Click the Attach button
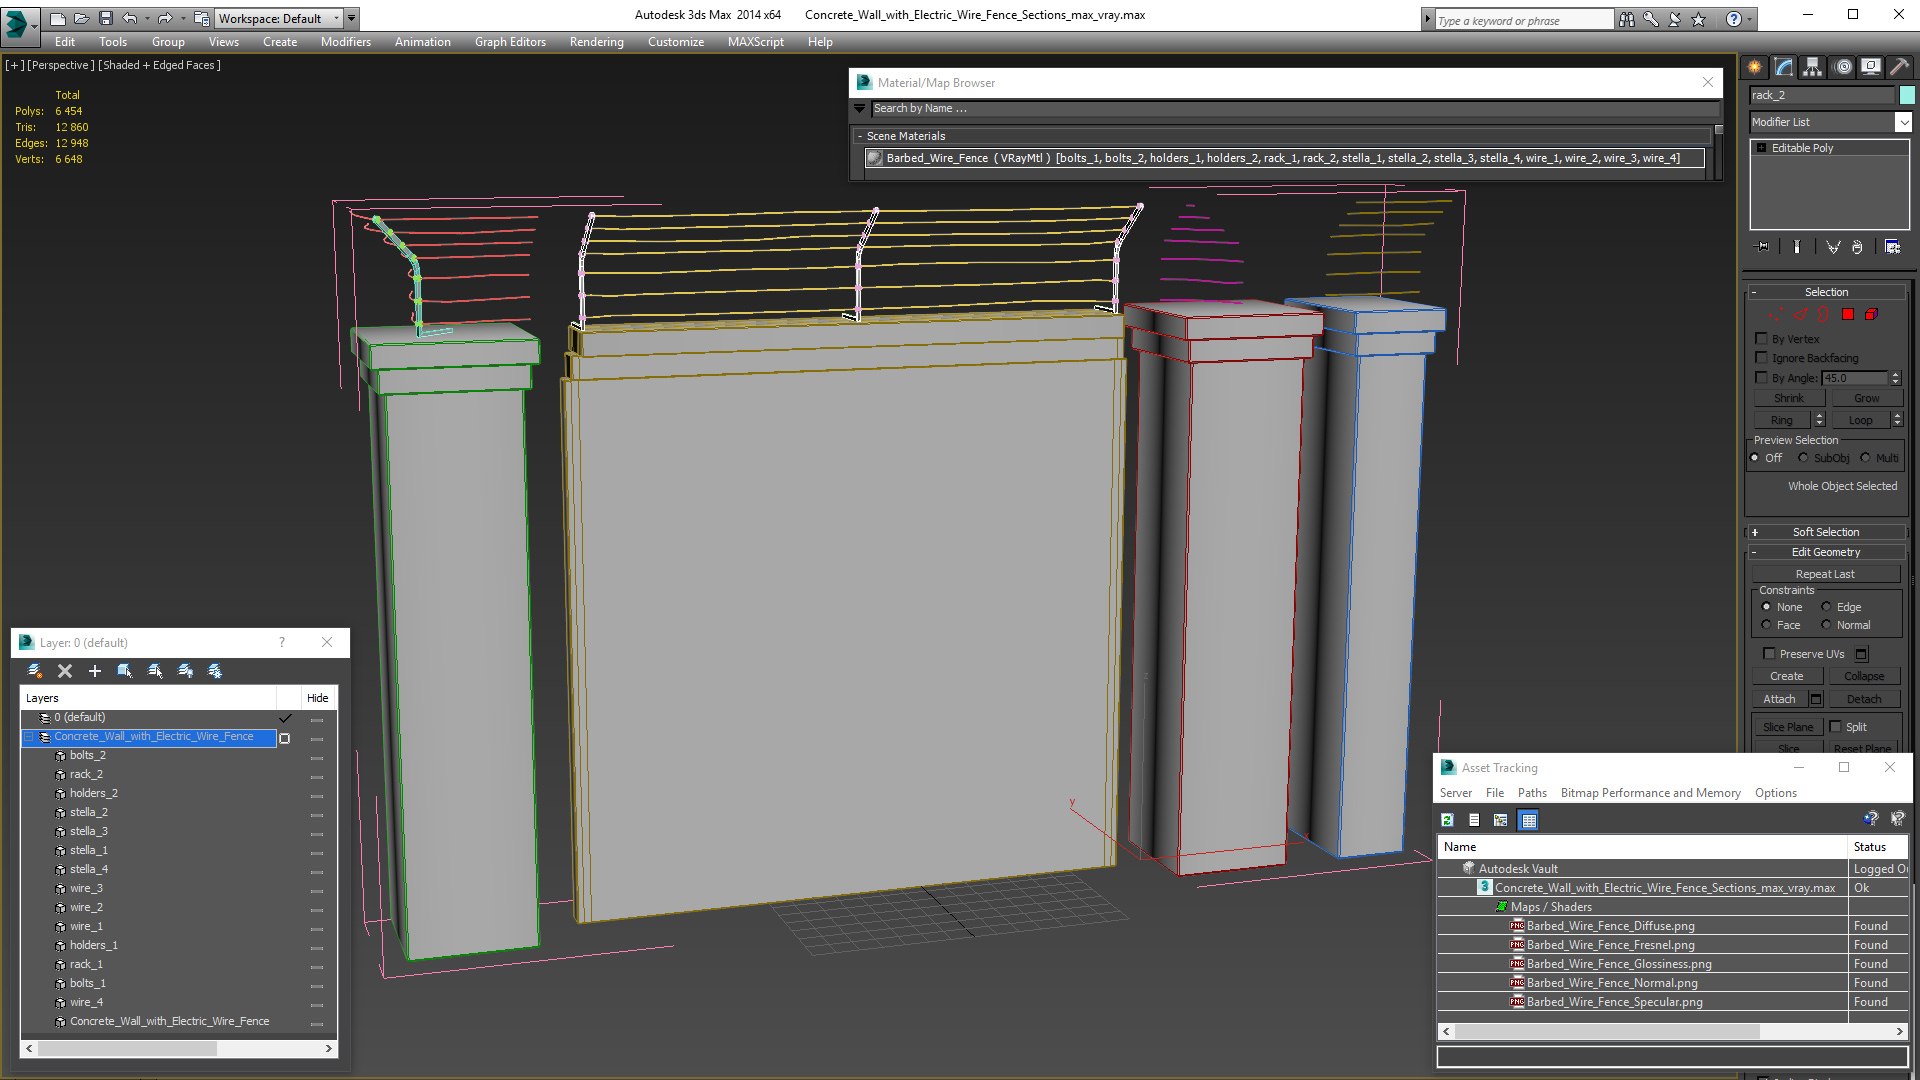This screenshot has height=1080, width=1920. (x=1779, y=699)
